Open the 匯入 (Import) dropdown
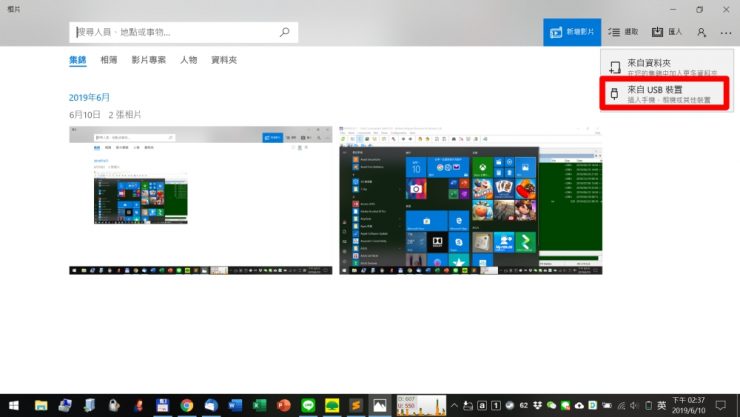The image size is (740, 417). point(666,32)
